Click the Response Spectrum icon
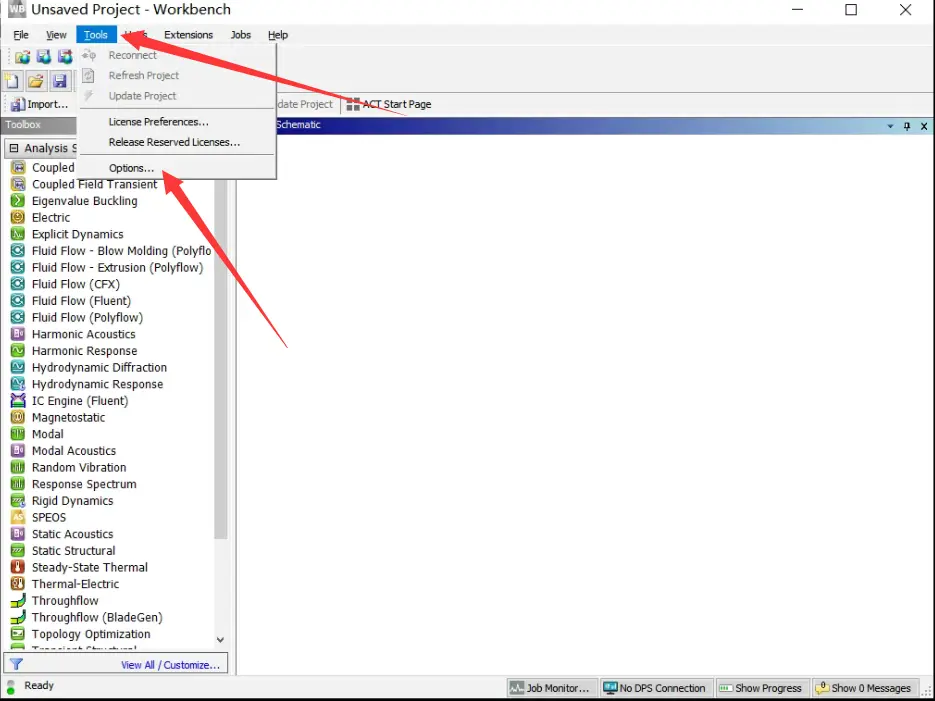This screenshot has height=701, width=935. 18,484
